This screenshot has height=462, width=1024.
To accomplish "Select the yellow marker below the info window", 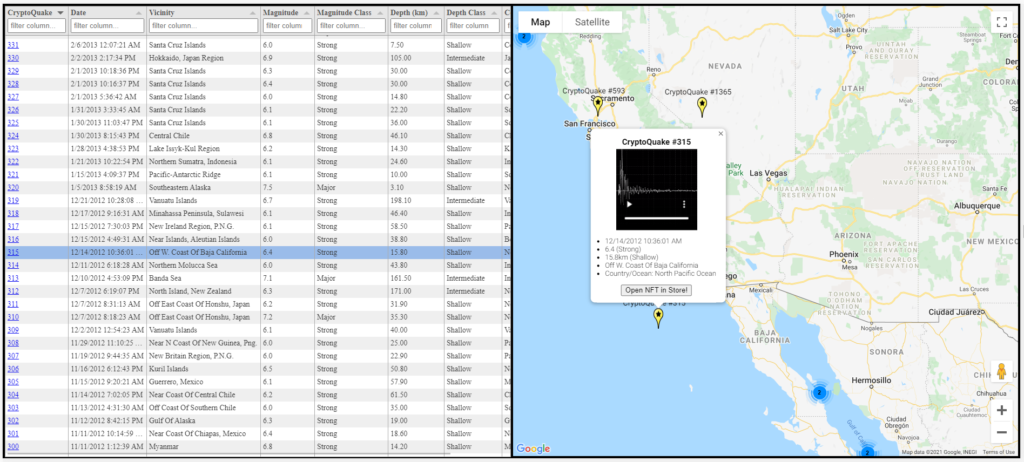I will 658,318.
